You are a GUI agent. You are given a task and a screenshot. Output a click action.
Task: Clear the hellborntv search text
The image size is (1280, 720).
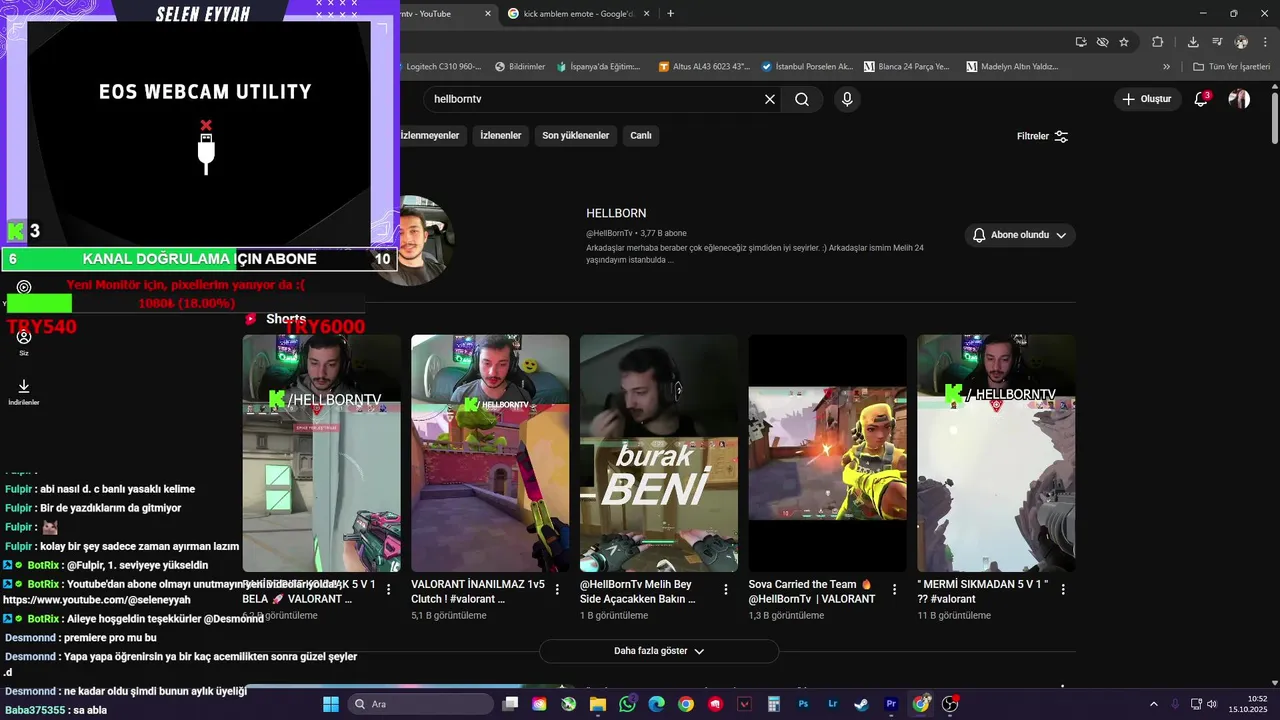tap(770, 99)
